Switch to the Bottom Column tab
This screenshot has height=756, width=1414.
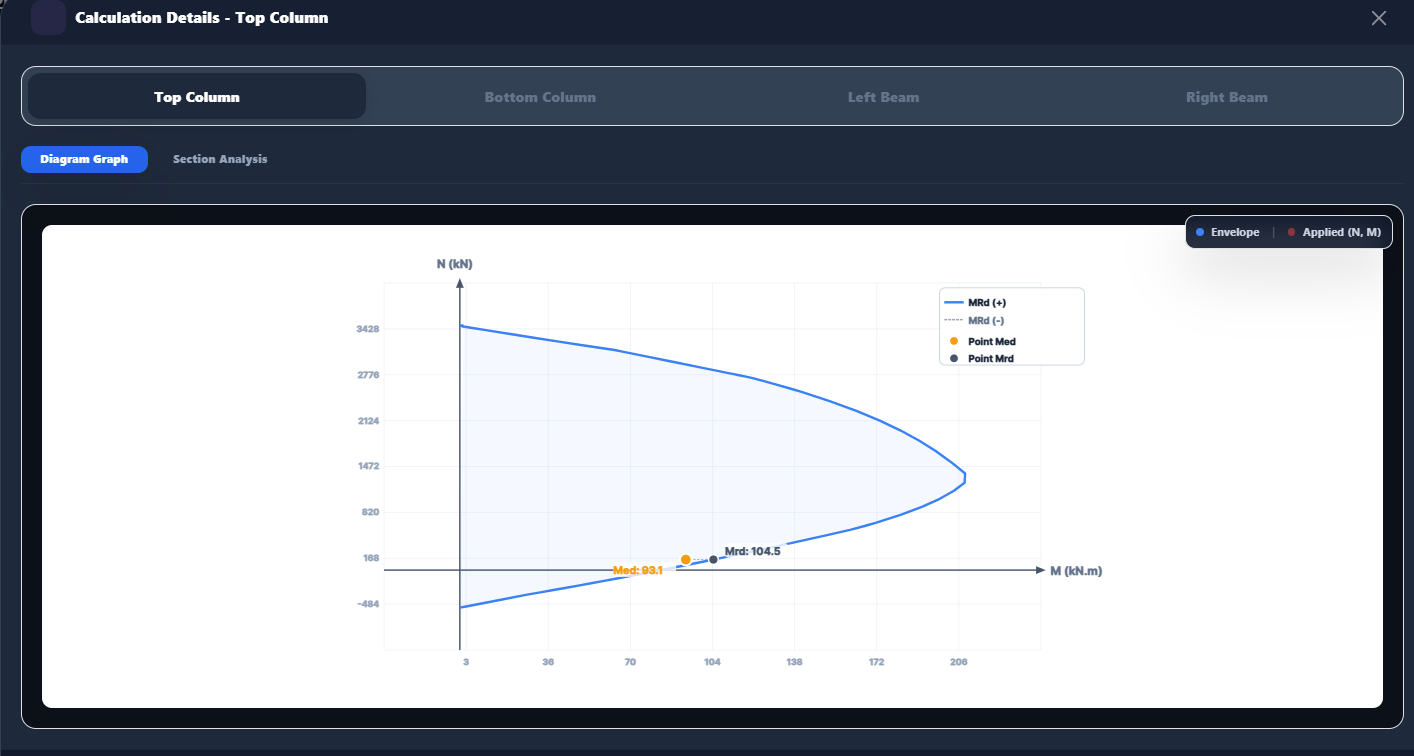540,97
